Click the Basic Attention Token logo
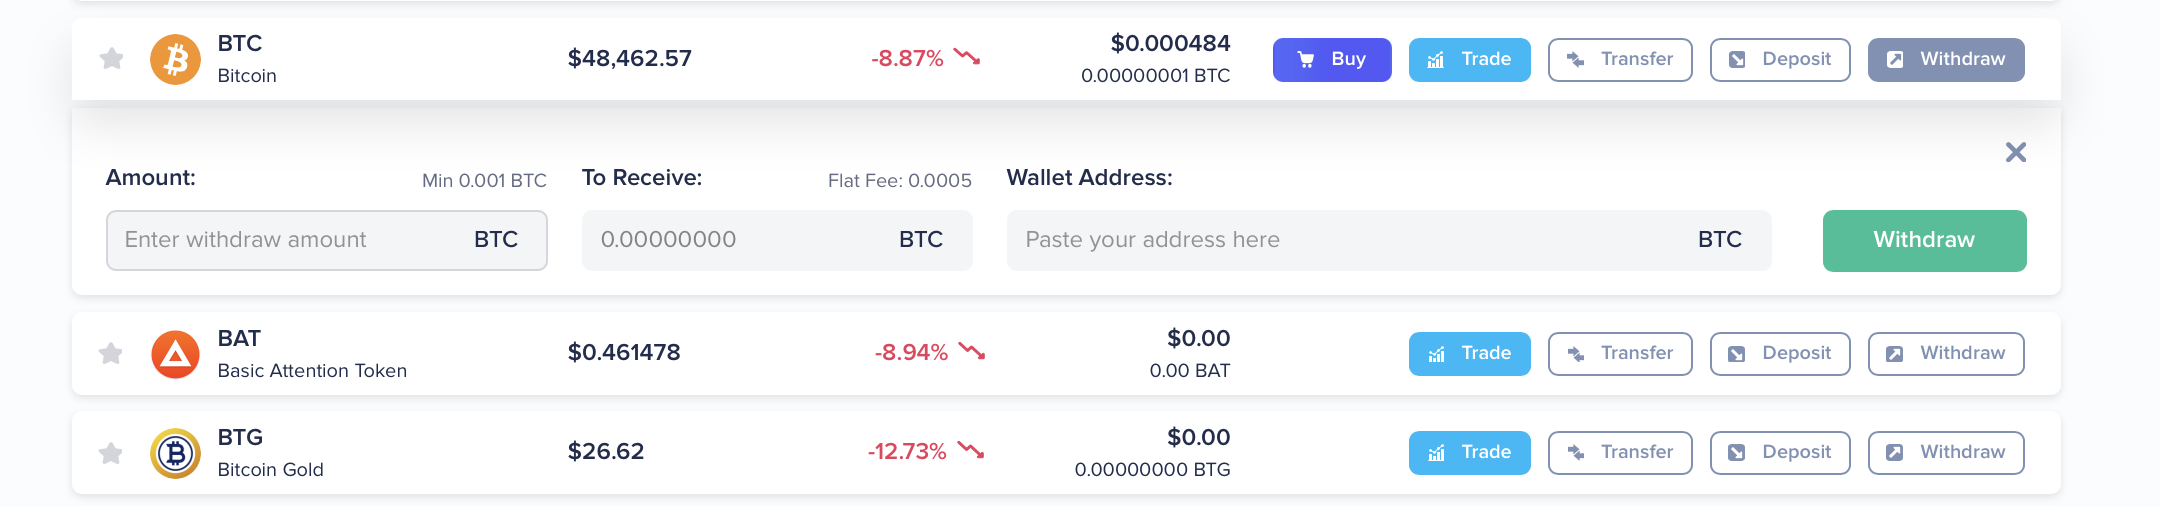Image resolution: width=2160 pixels, height=506 pixels. point(176,354)
